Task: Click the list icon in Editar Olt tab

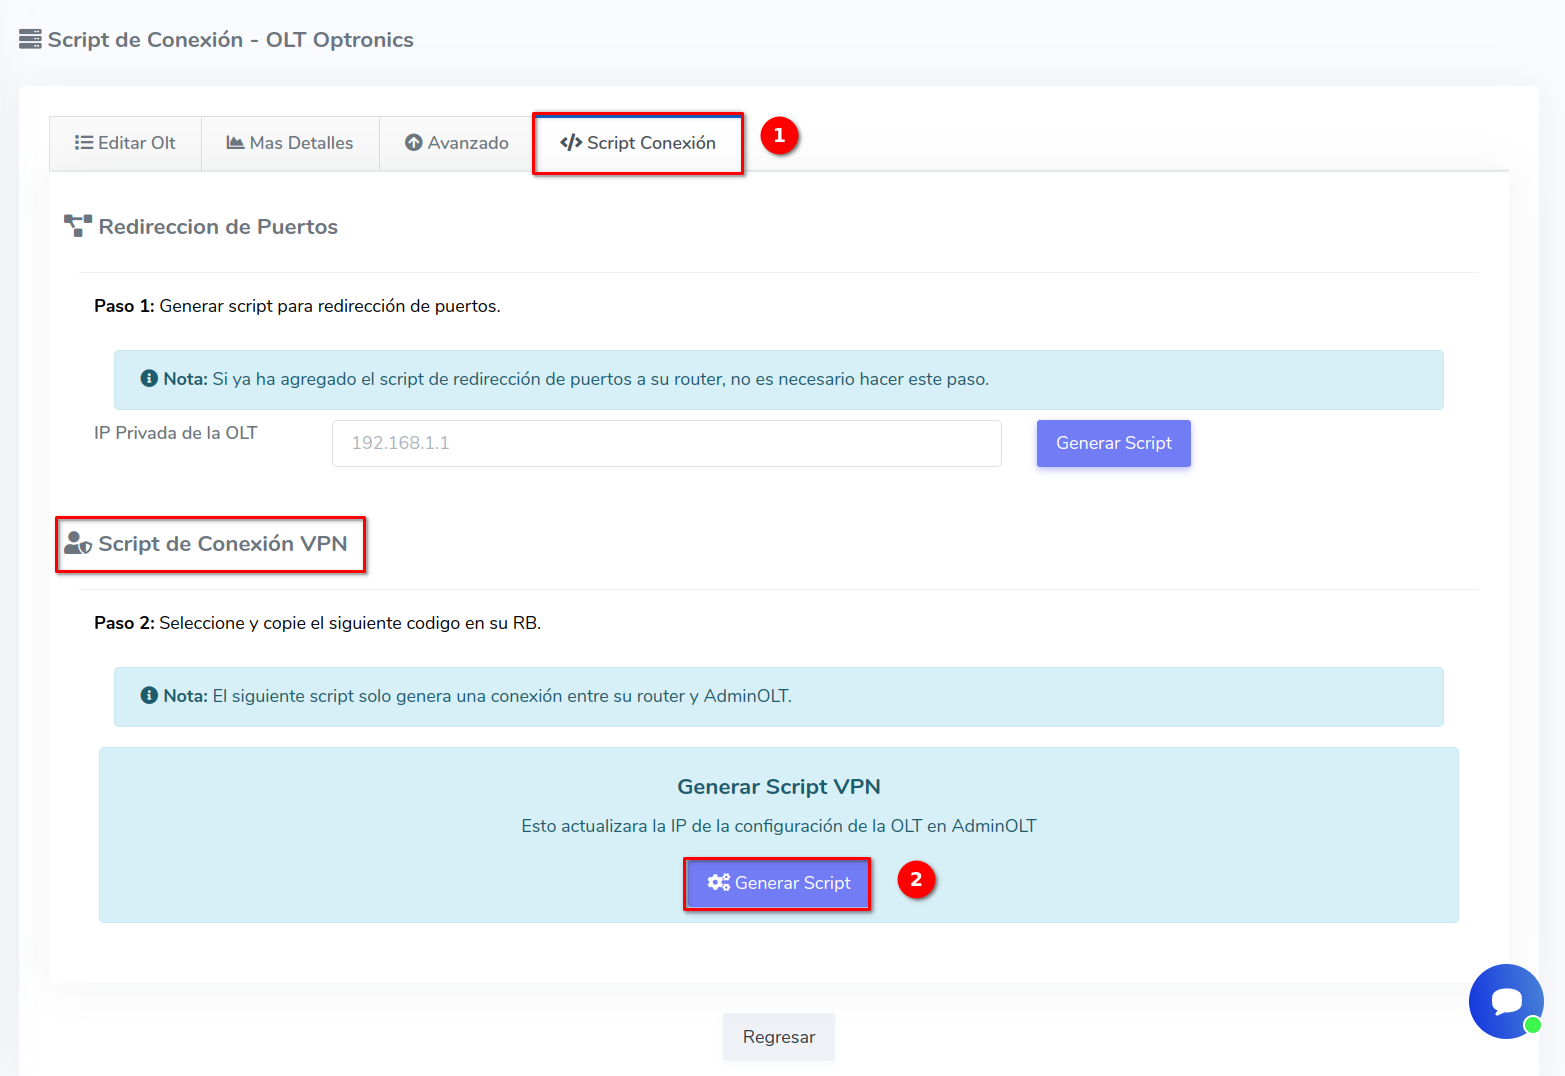Action: (84, 143)
